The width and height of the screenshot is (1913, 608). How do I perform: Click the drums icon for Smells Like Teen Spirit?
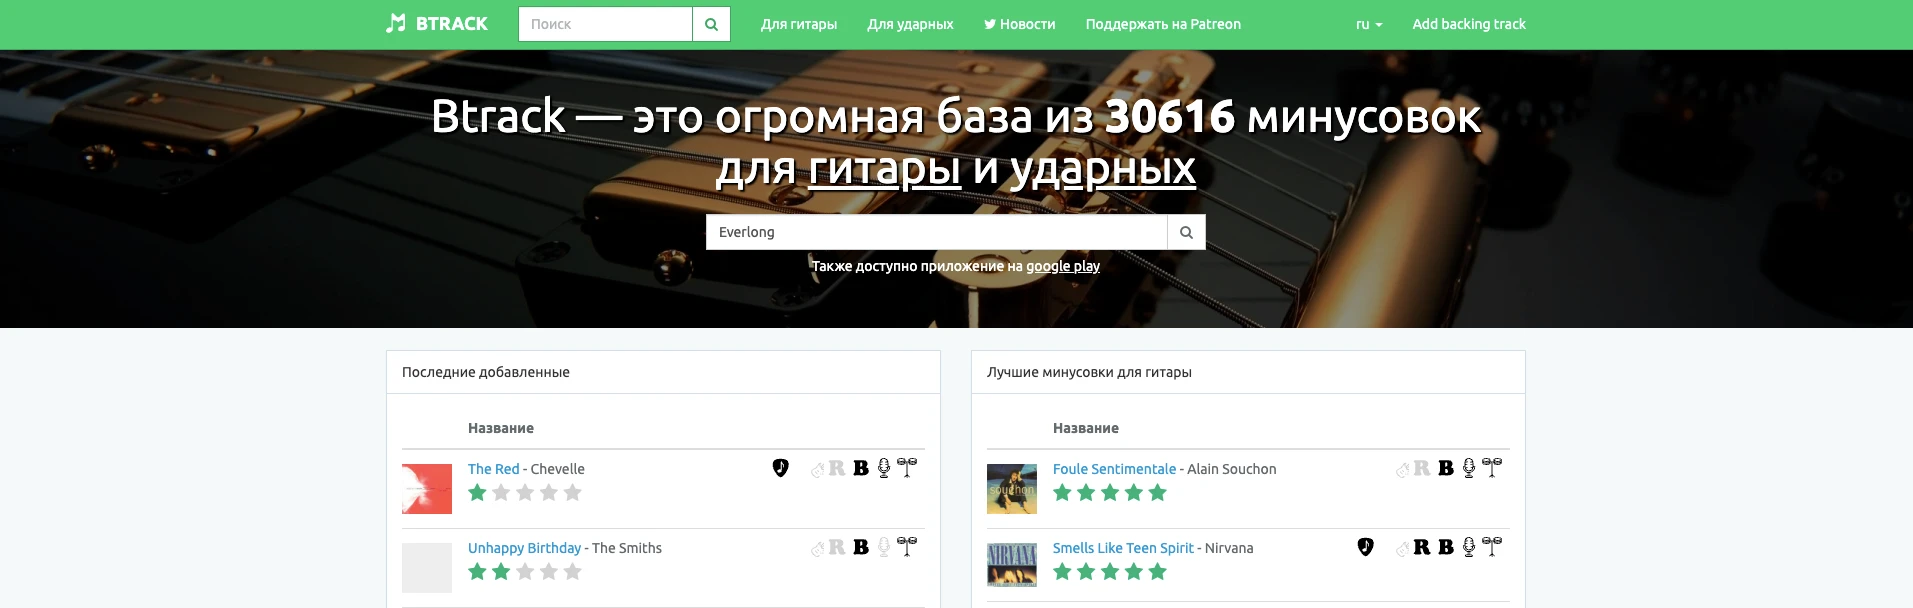point(1492,547)
